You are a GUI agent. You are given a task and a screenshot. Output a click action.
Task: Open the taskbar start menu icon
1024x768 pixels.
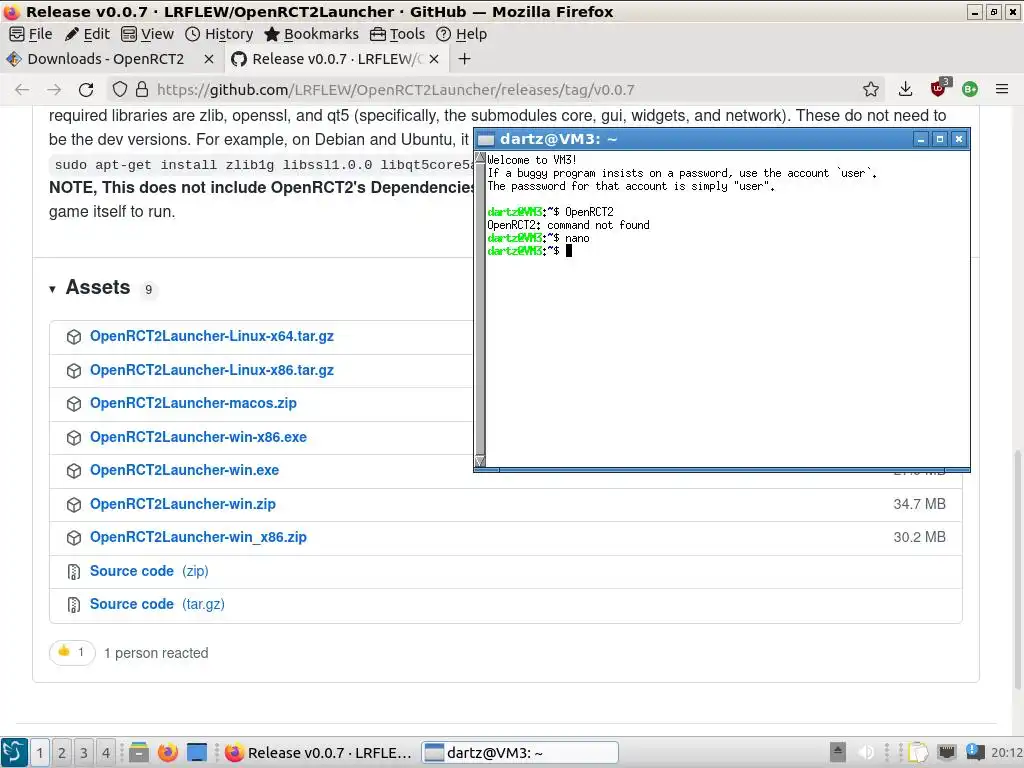(x=14, y=752)
